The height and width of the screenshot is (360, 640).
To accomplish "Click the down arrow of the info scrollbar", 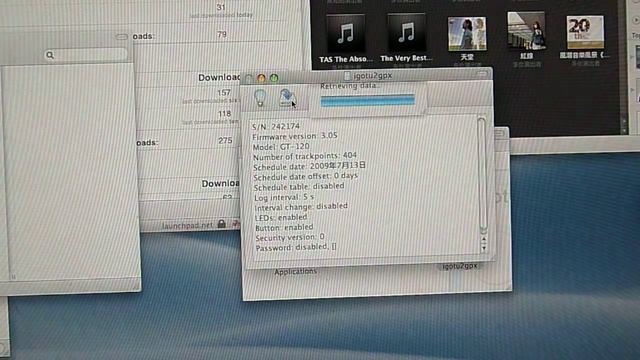I will (484, 247).
